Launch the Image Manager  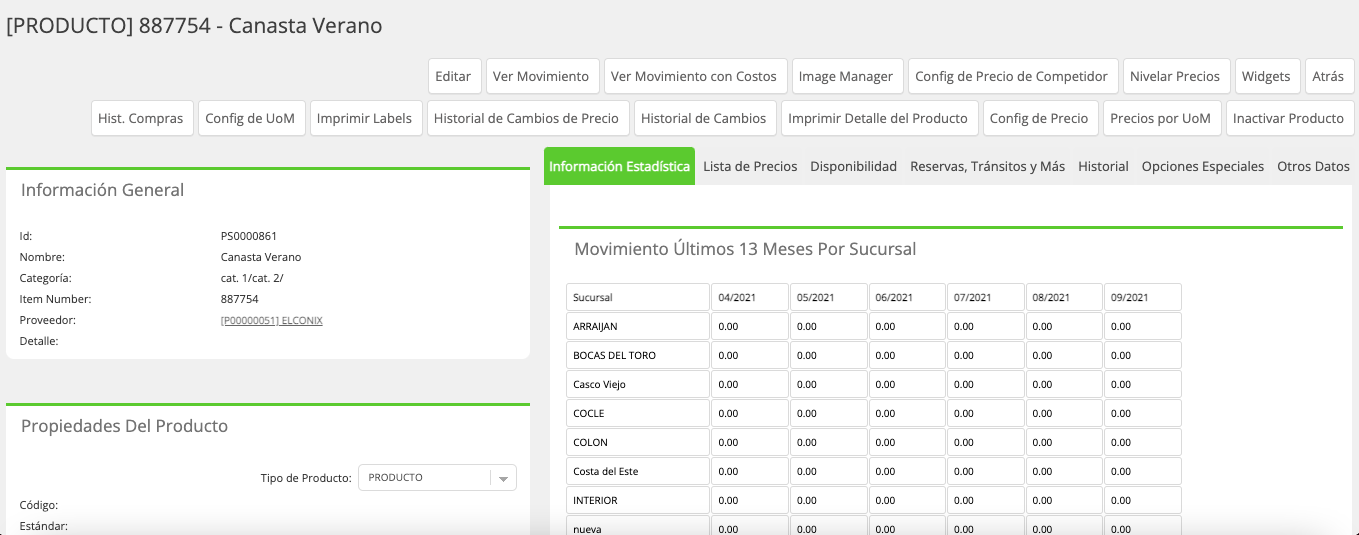(x=846, y=76)
